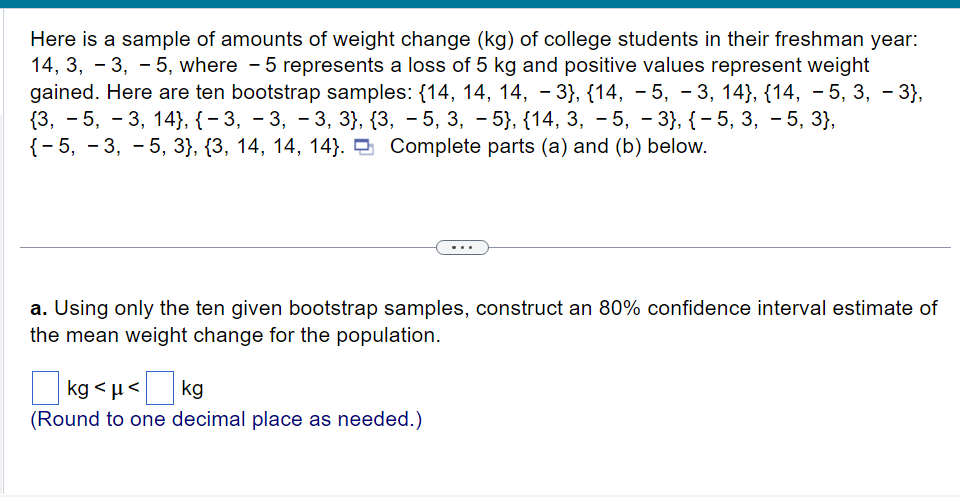The image size is (960, 497).
Task: Click the upper bound answer box
Action: pyautogui.click(x=160, y=385)
